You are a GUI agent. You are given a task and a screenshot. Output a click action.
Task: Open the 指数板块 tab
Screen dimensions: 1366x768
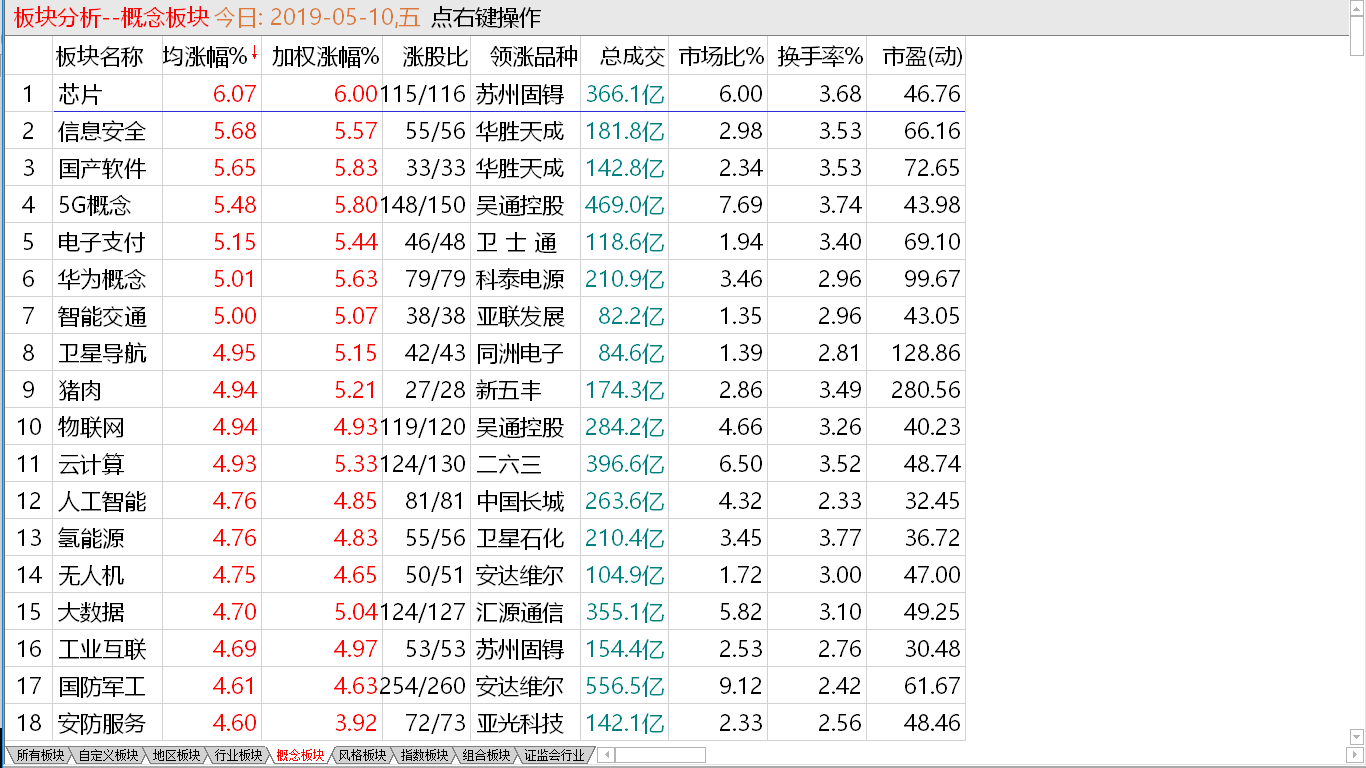pos(424,755)
